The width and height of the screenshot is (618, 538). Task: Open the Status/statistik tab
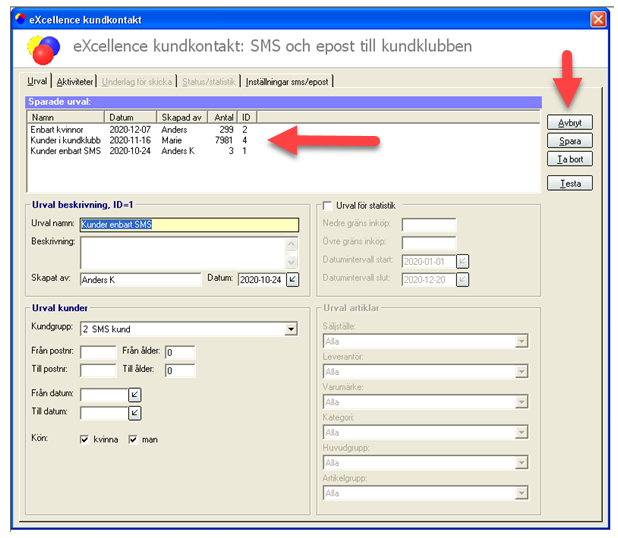pos(208,82)
